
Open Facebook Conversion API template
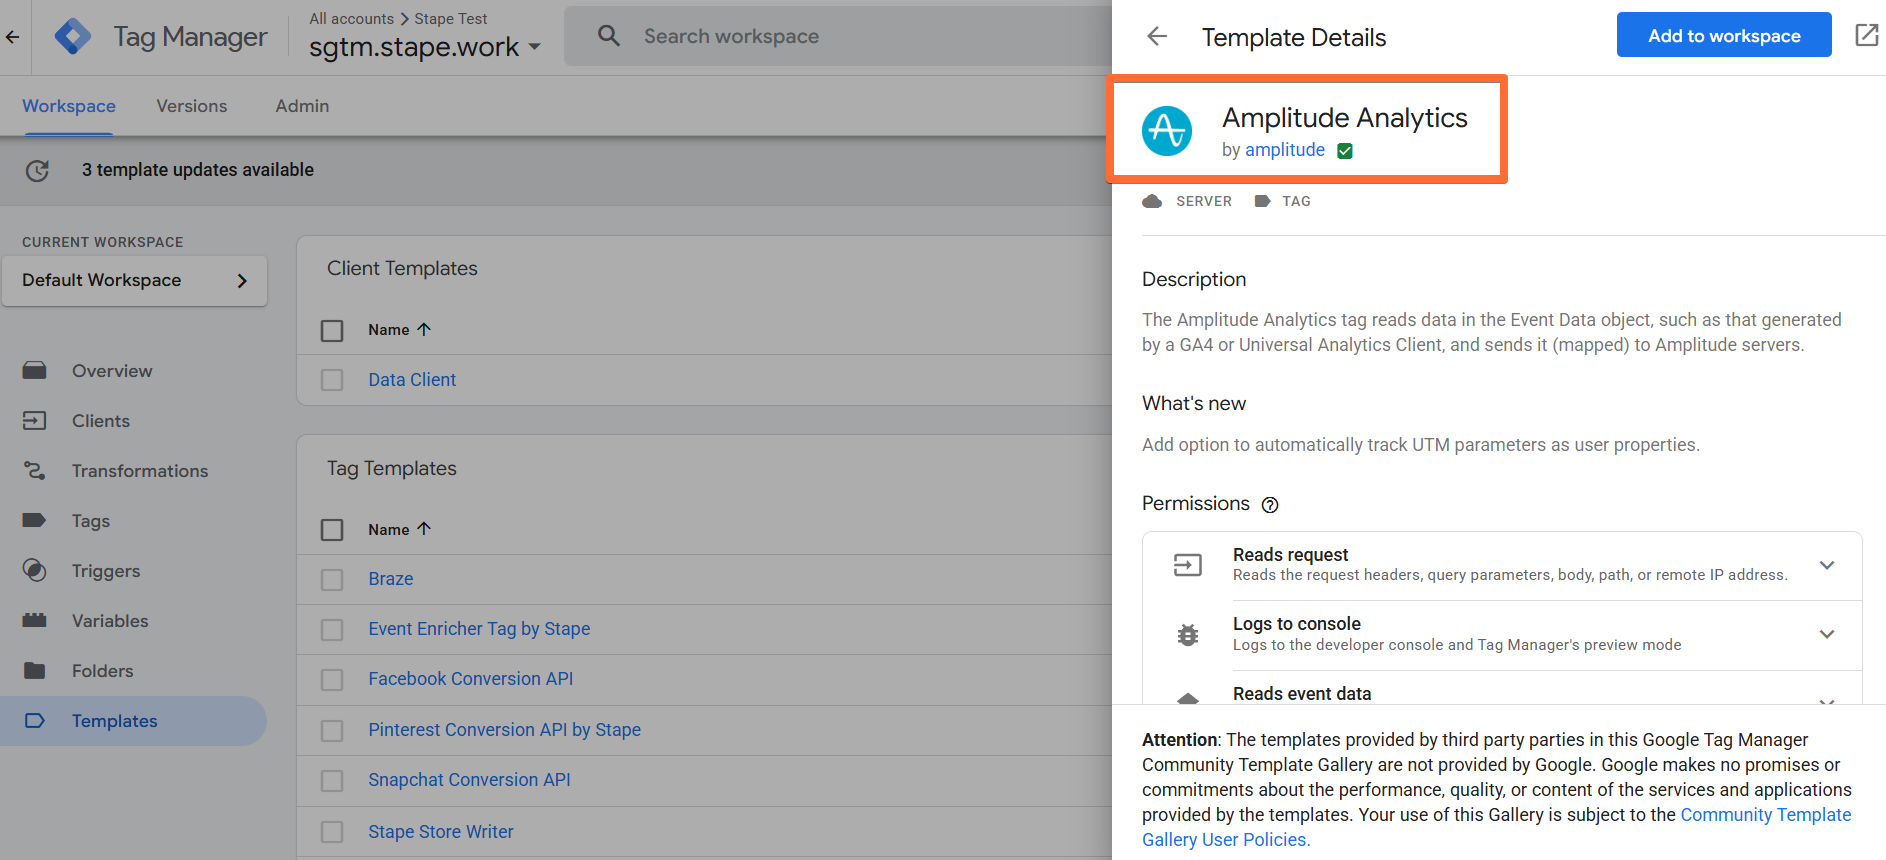coord(471,679)
